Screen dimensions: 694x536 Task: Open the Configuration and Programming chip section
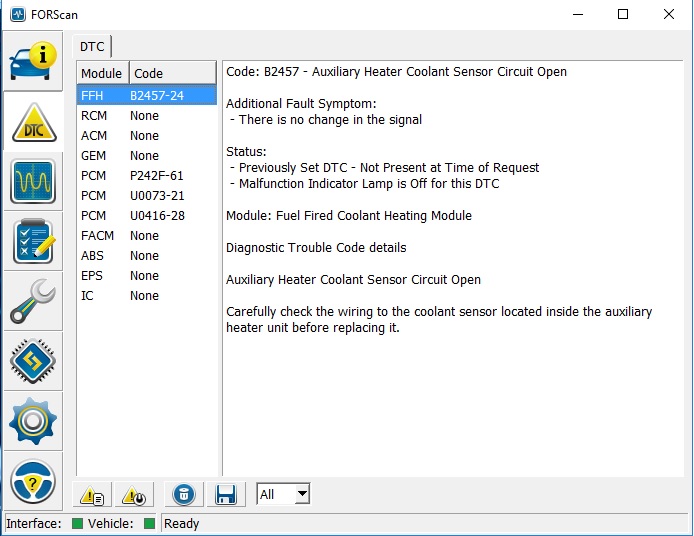point(33,361)
